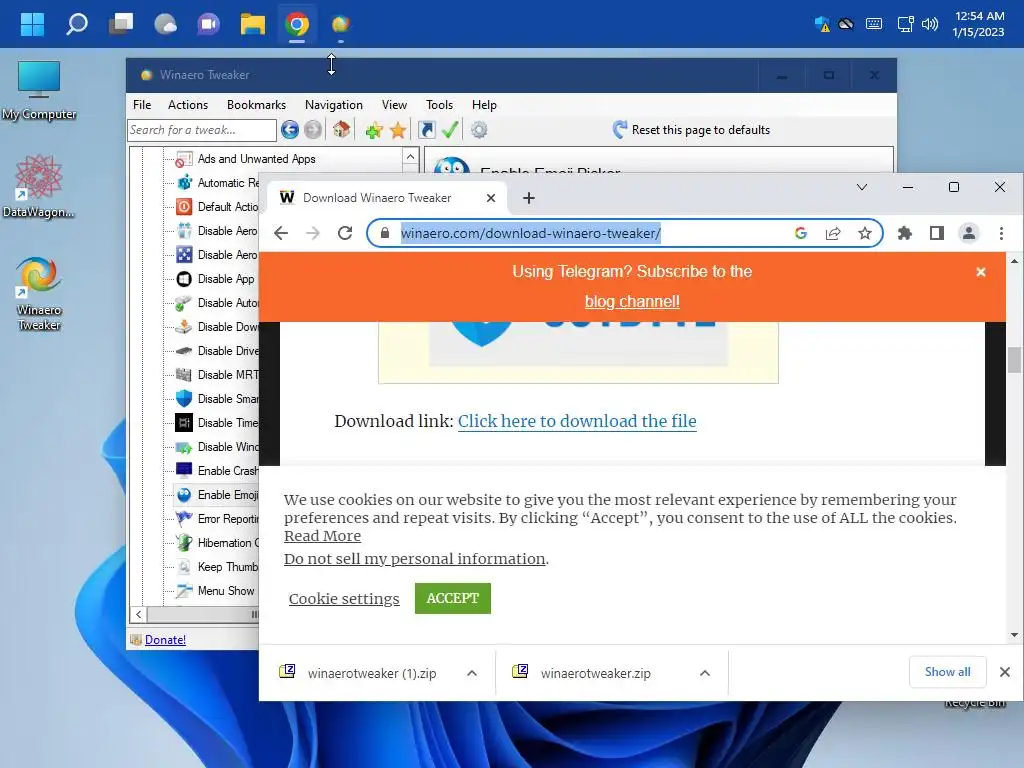Click the Winaero Tweaker taskbar icon
The width and height of the screenshot is (1024, 768).
pyautogui.click(x=340, y=25)
